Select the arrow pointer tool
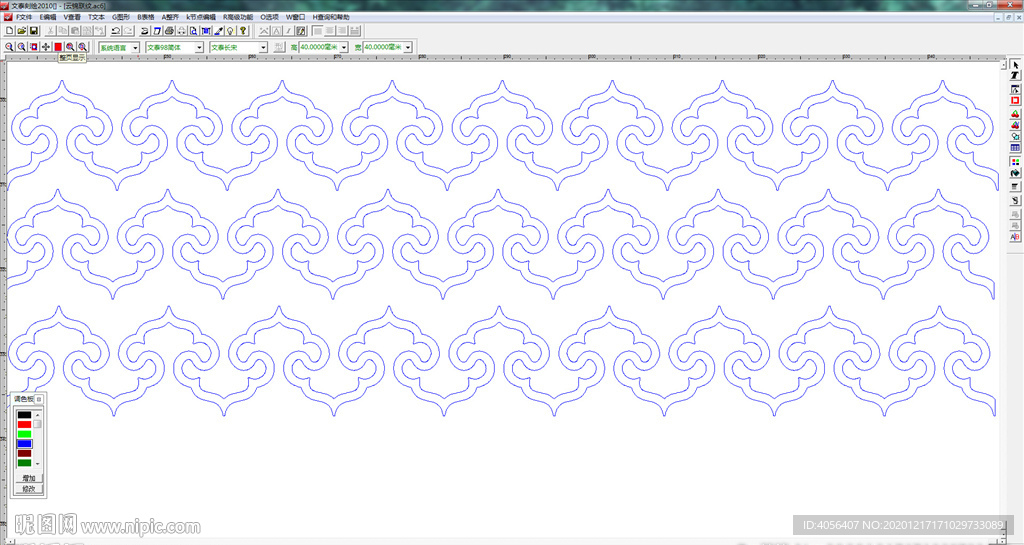Viewport: 1024px width, 545px height. [x=1015, y=64]
